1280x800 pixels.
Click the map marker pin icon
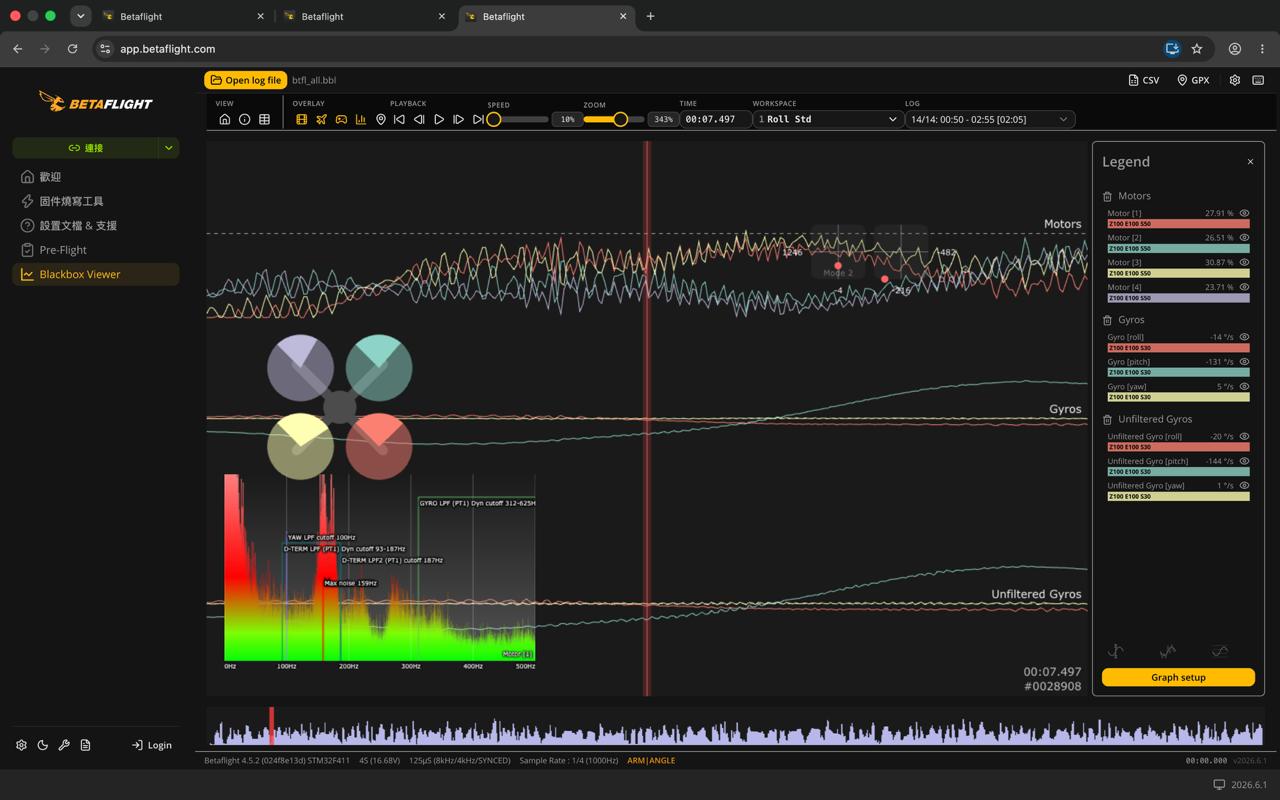(380, 119)
